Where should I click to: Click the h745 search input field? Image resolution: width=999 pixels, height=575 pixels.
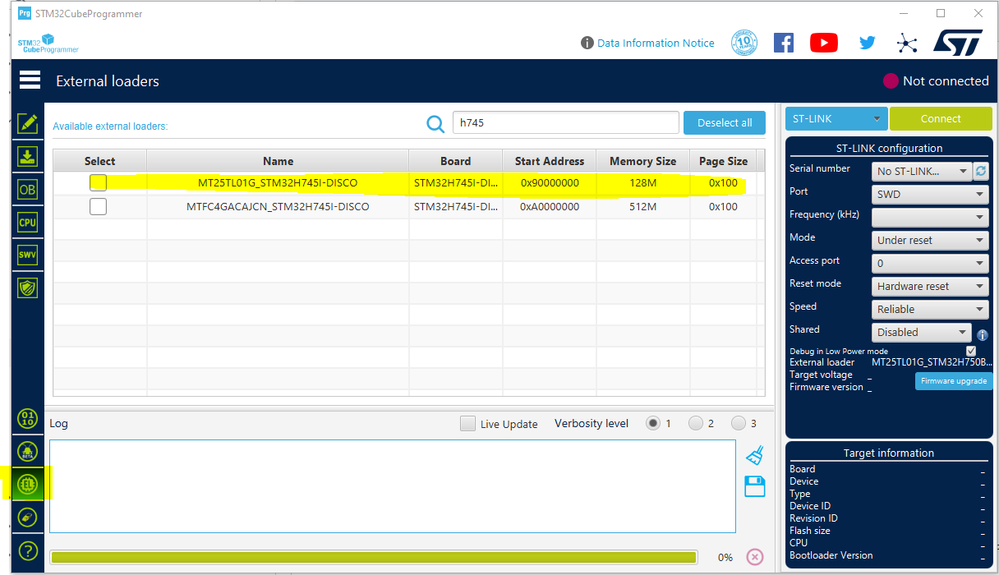(x=566, y=122)
